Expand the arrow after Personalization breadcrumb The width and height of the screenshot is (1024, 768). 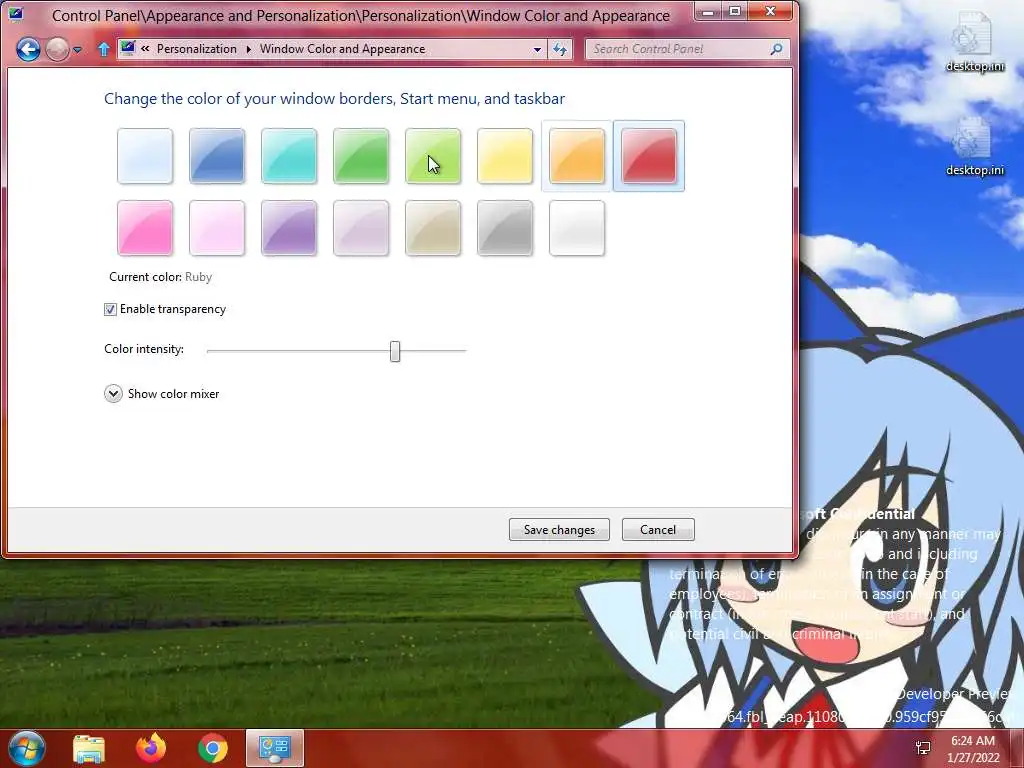[248, 49]
